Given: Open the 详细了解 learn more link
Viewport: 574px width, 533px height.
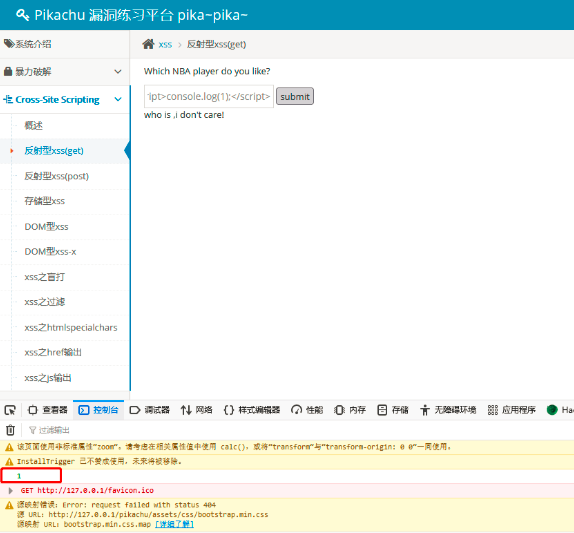Looking at the screenshot, I should pos(175,524).
